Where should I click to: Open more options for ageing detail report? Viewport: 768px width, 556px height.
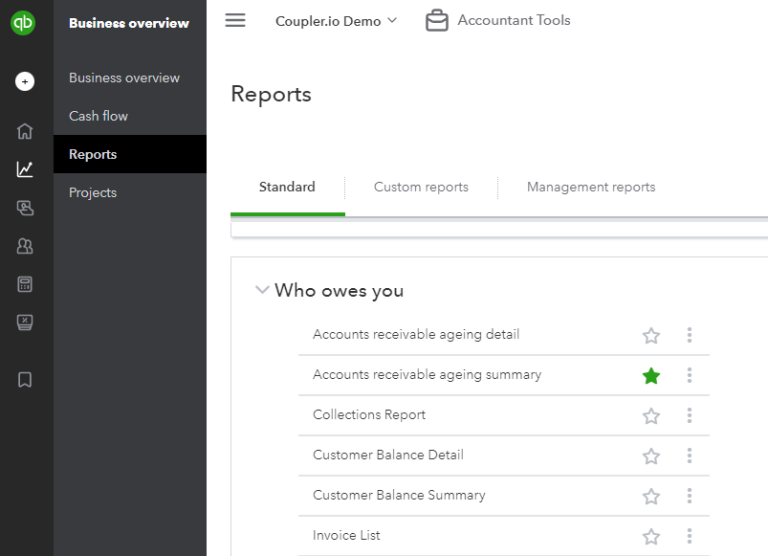689,335
